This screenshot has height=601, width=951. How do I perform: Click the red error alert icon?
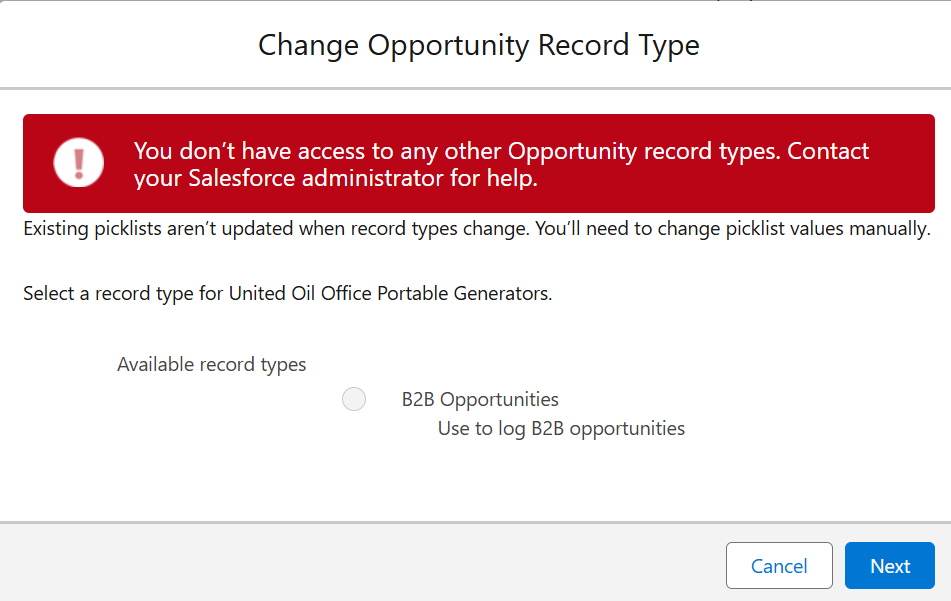pyautogui.click(x=79, y=163)
